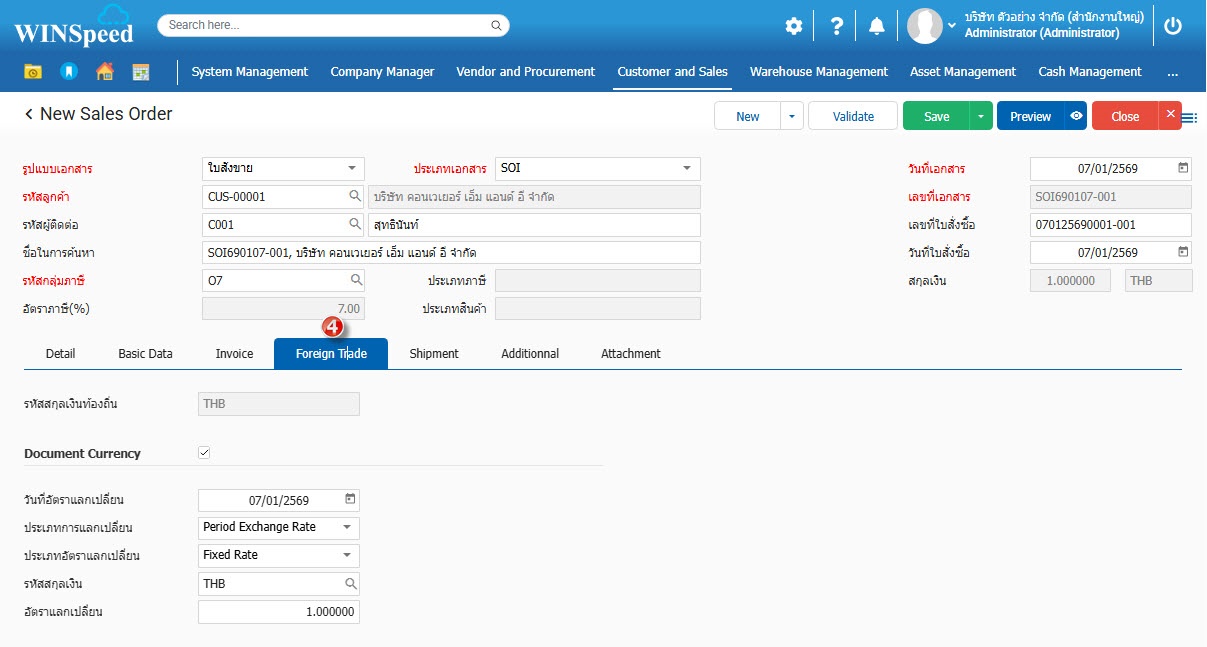Screen dimensions: 1207x647
Task: Click the eye icon beside Preview
Action: (1076, 116)
